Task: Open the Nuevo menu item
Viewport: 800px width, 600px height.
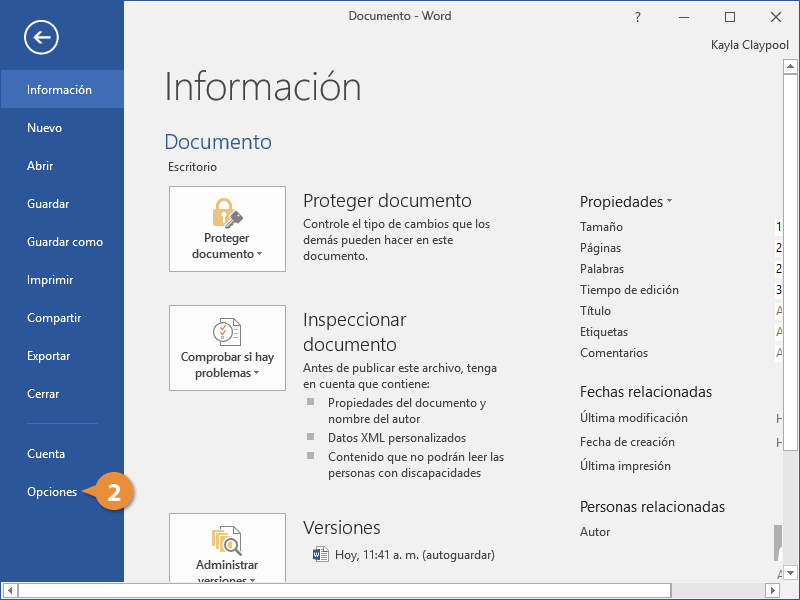Action: [x=45, y=128]
